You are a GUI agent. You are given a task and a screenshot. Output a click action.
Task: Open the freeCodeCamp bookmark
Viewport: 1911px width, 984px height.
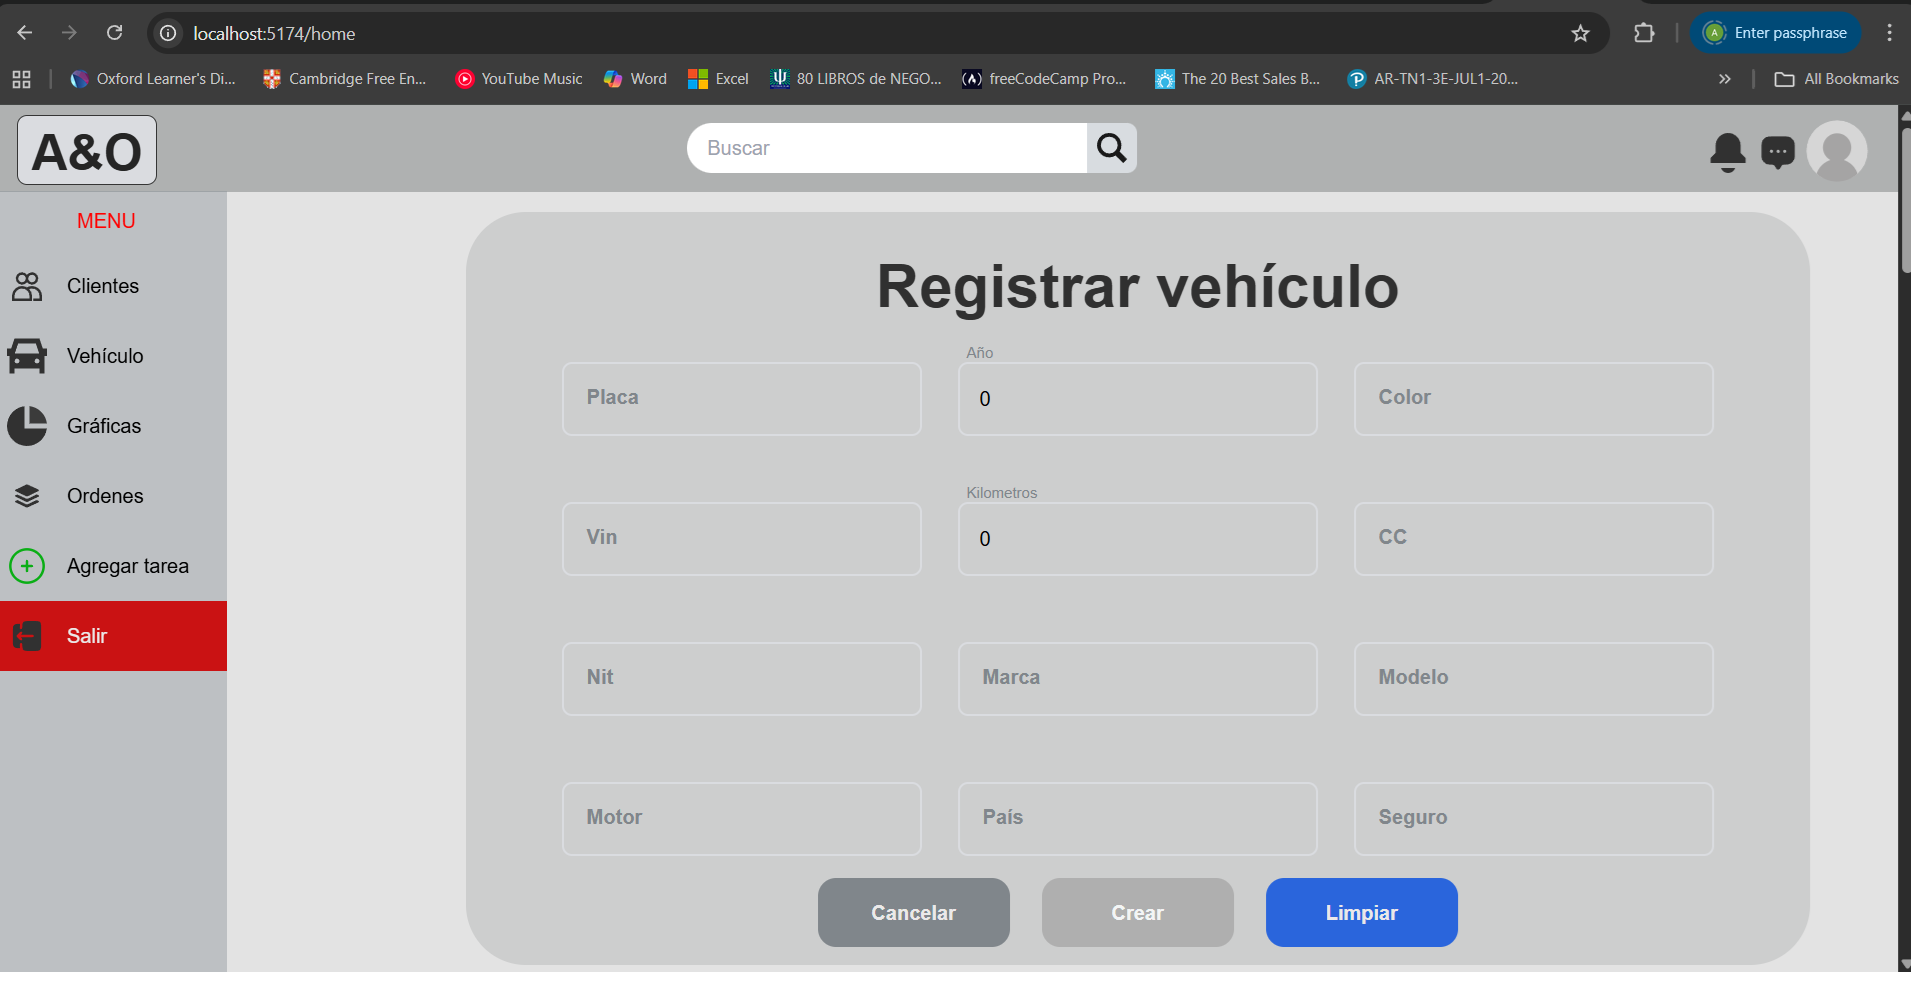tap(1044, 78)
